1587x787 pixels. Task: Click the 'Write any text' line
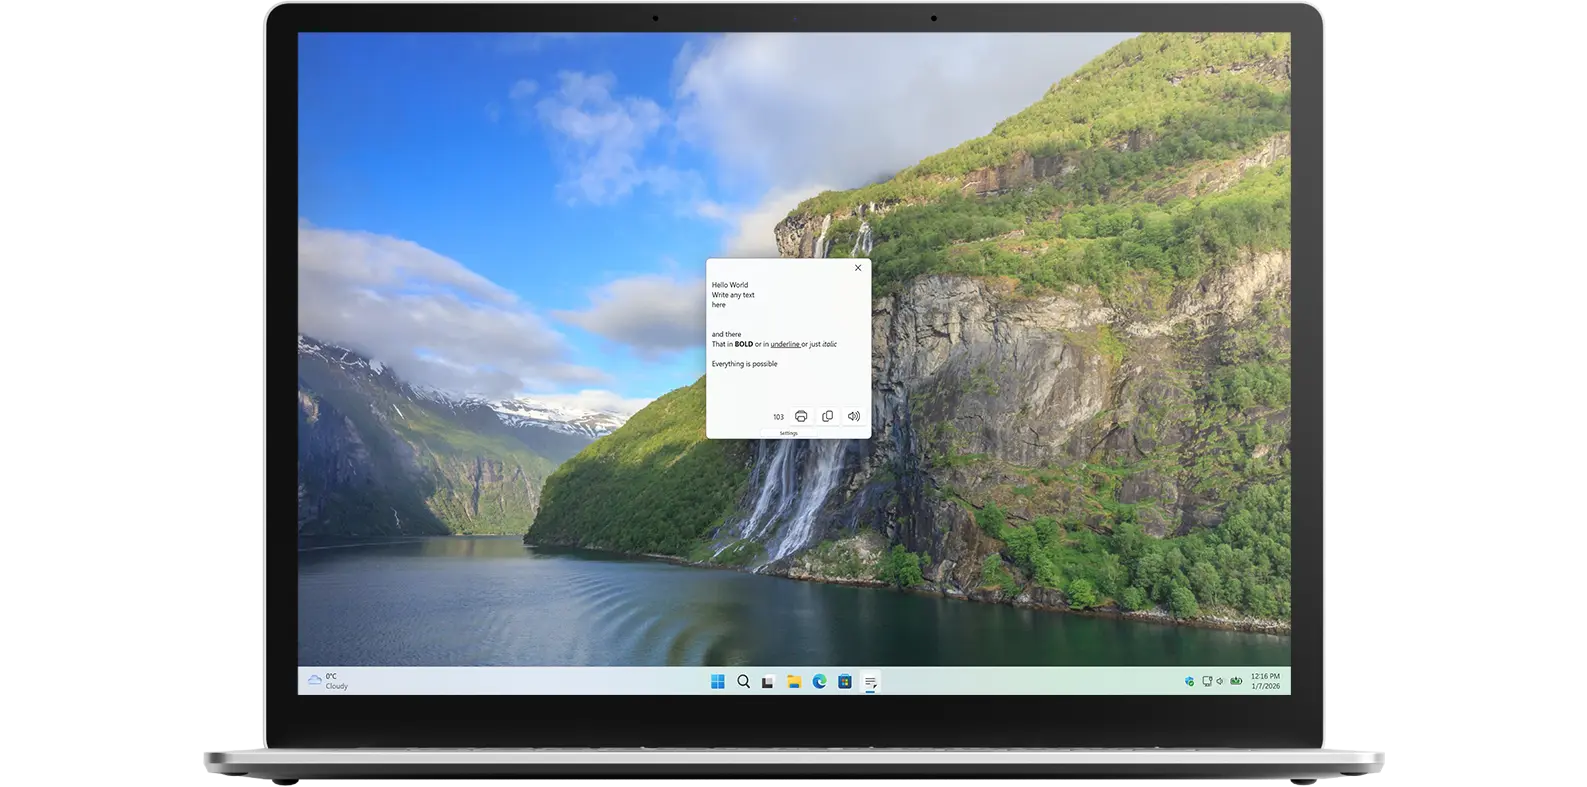(733, 295)
